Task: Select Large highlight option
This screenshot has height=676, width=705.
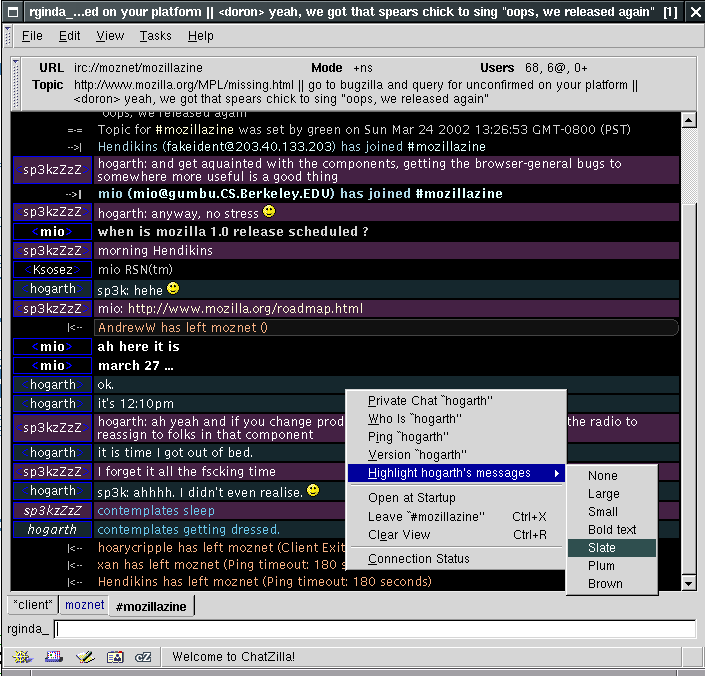Action: (612, 494)
